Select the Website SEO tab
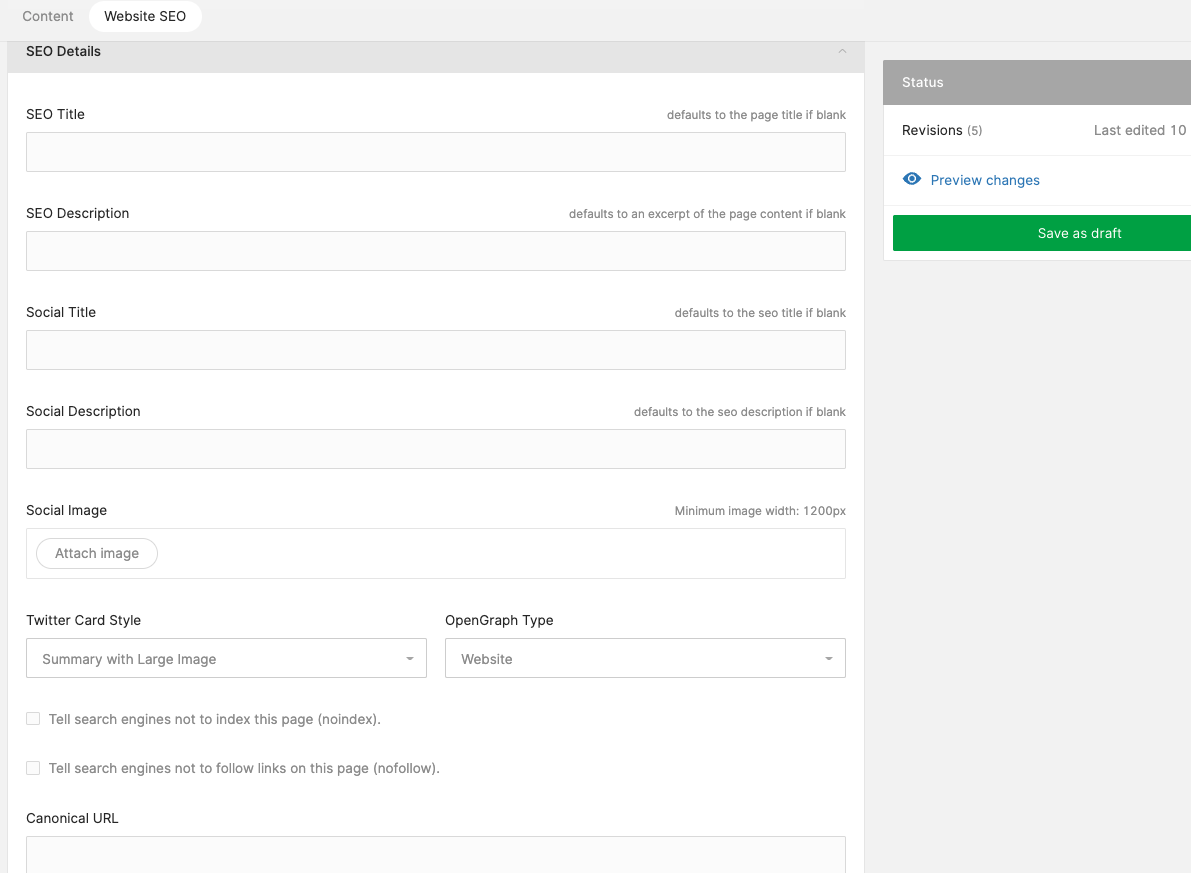This screenshot has width=1191, height=873. (145, 17)
